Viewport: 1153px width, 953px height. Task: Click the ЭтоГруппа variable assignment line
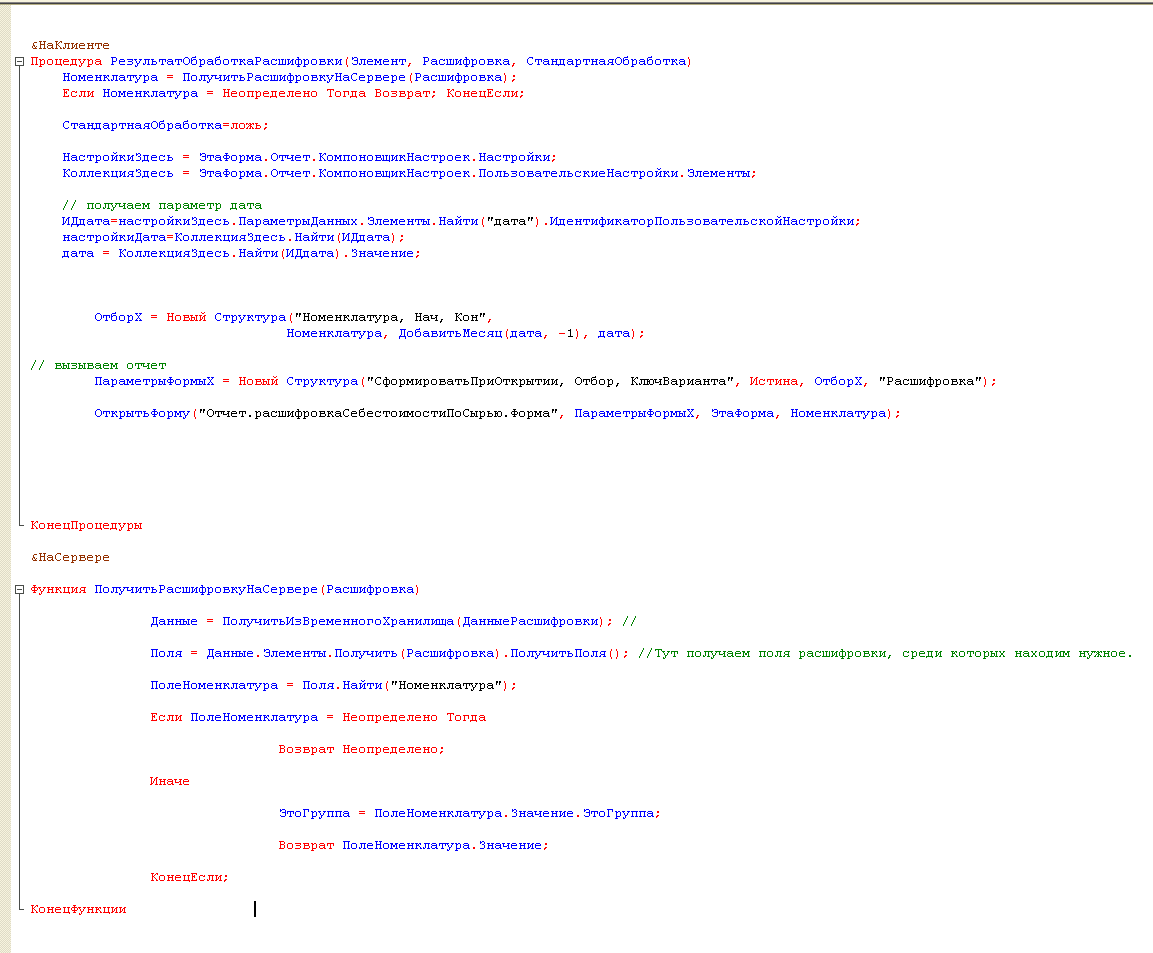pyautogui.click(x=469, y=813)
